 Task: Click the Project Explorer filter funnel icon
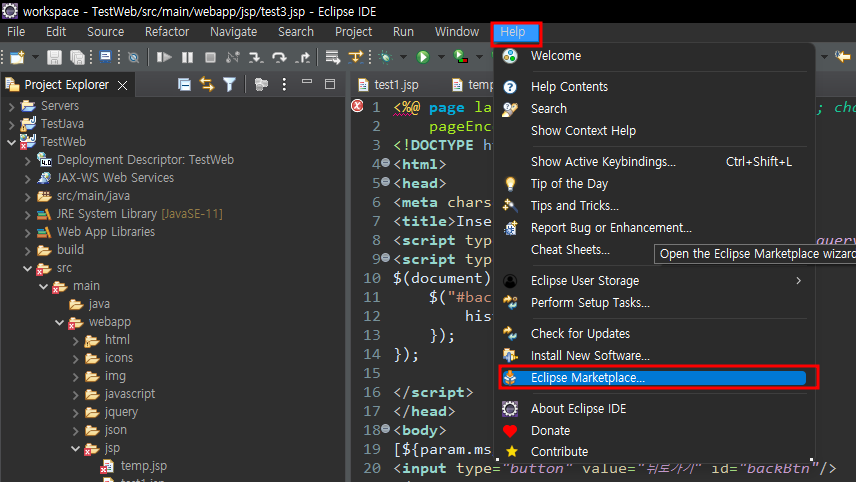point(229,85)
